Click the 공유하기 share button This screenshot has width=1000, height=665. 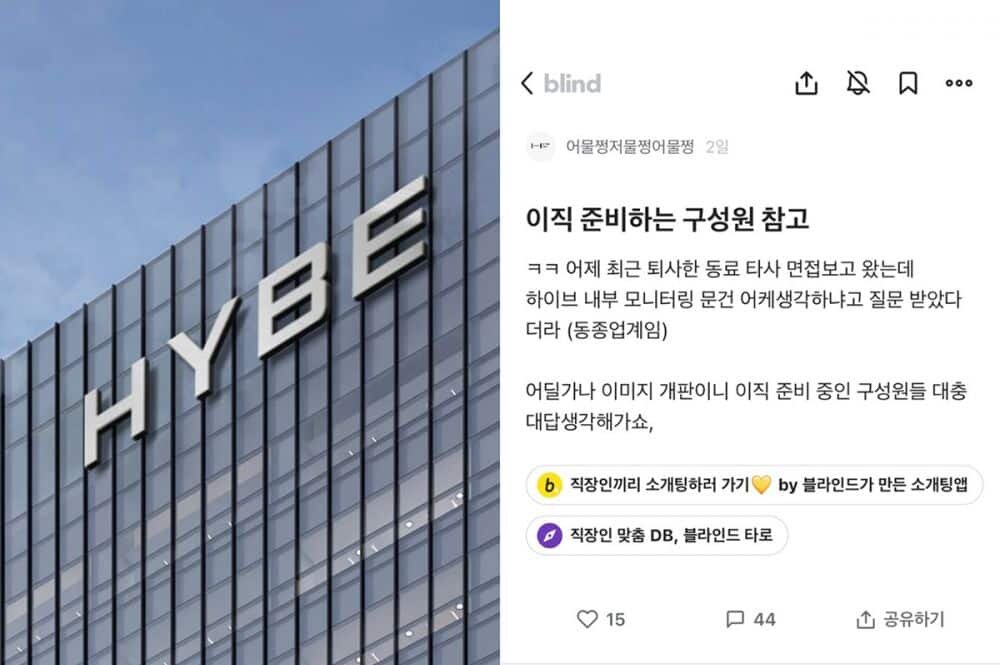coord(900,619)
